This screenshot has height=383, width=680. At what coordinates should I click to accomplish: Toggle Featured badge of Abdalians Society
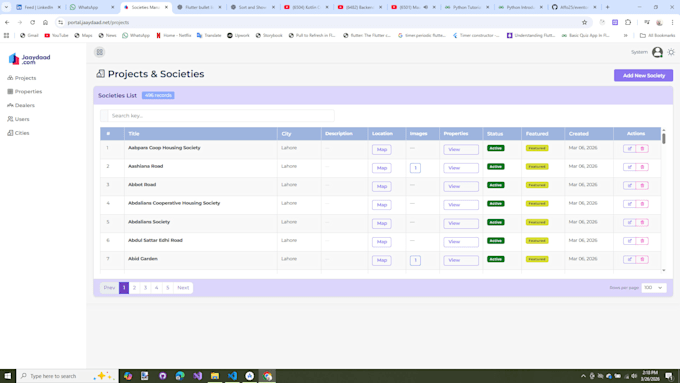(x=537, y=222)
